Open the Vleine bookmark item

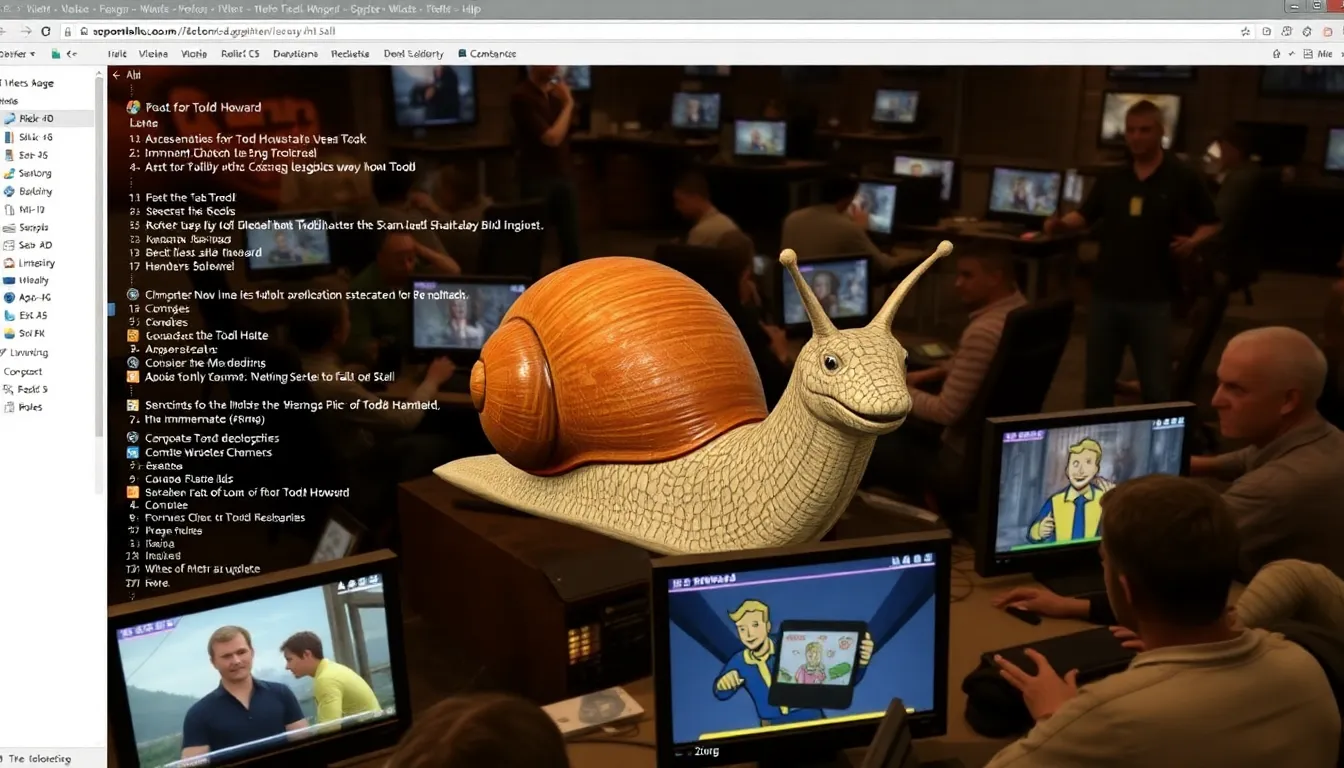pyautogui.click(x=153, y=54)
